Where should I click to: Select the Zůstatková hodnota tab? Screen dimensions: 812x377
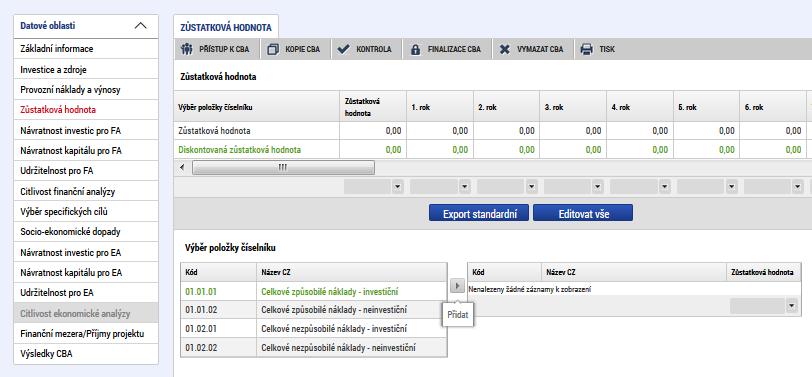(x=226, y=28)
